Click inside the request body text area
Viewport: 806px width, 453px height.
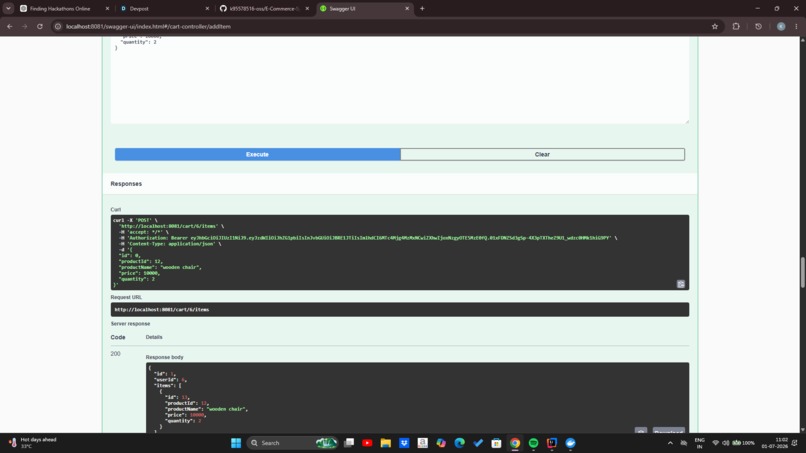(x=400, y=80)
